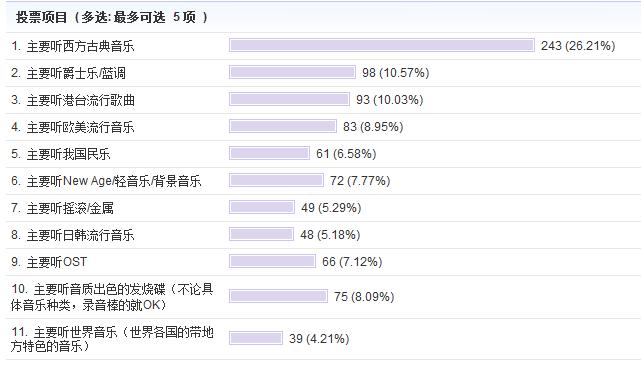Click the 66 (7.12%) OST bar
Screen dimensions: 641x369
click(272, 261)
